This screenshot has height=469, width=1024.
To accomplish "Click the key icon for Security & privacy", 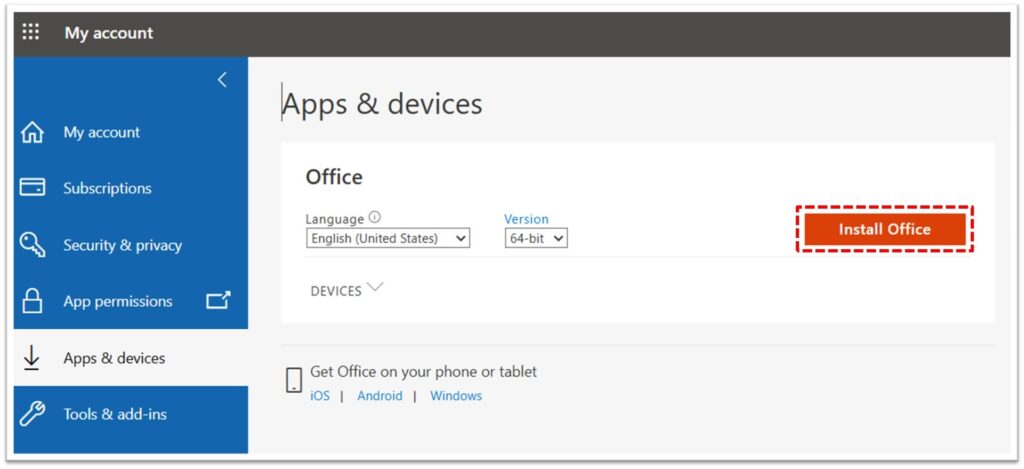I will (x=32, y=246).
